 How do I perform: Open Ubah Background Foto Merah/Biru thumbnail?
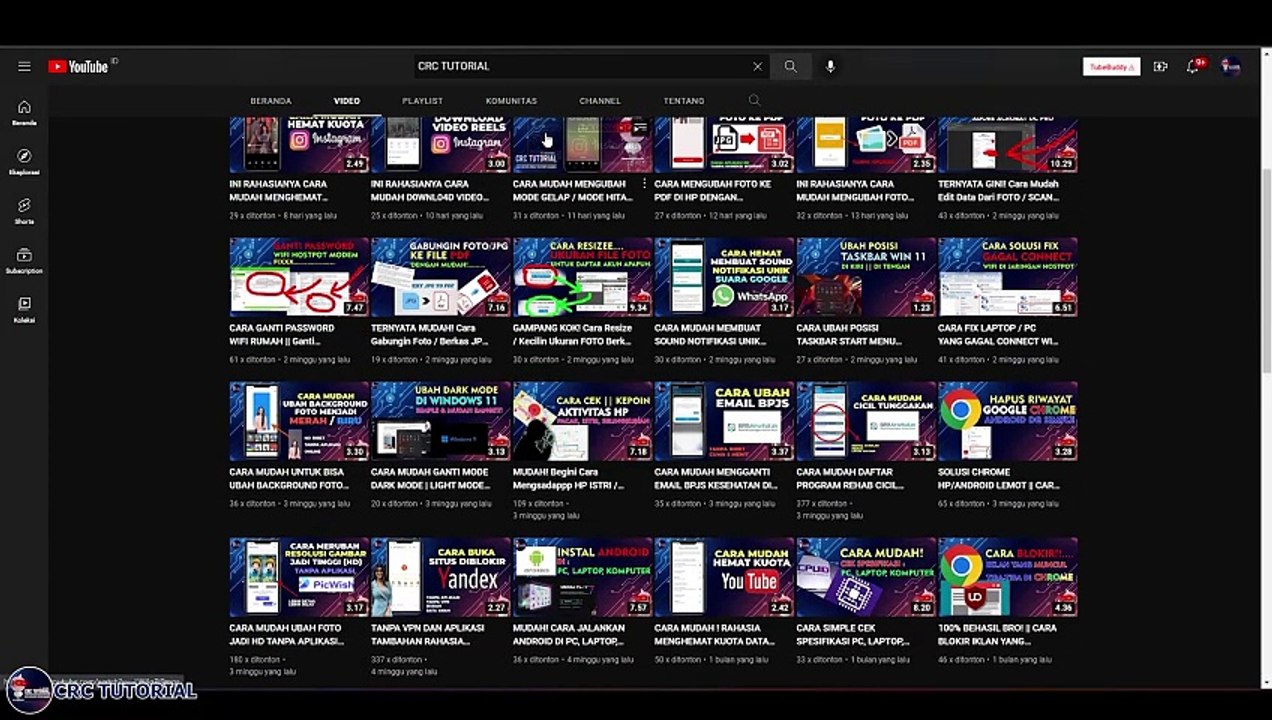pyautogui.click(x=299, y=421)
